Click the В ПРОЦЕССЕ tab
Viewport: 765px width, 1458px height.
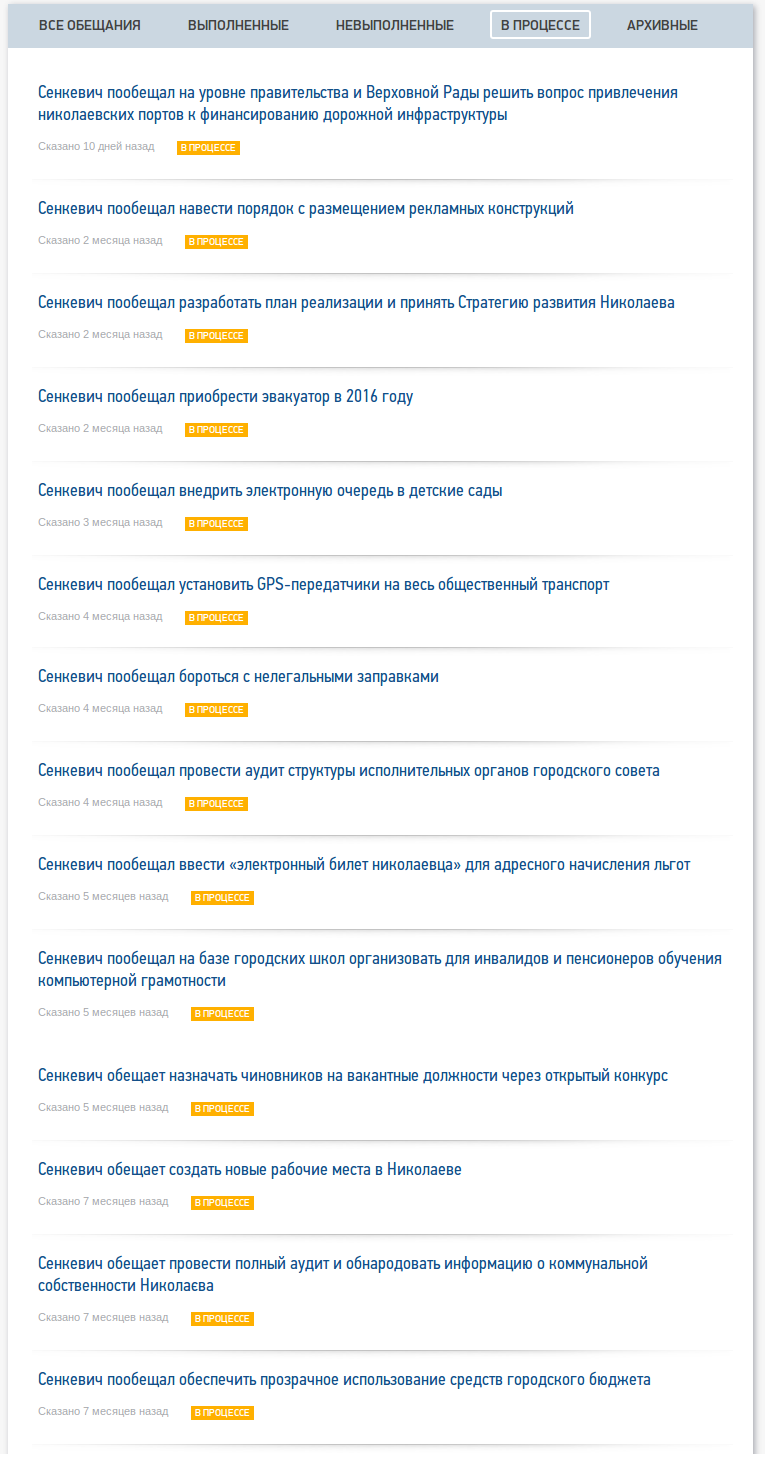[540, 25]
